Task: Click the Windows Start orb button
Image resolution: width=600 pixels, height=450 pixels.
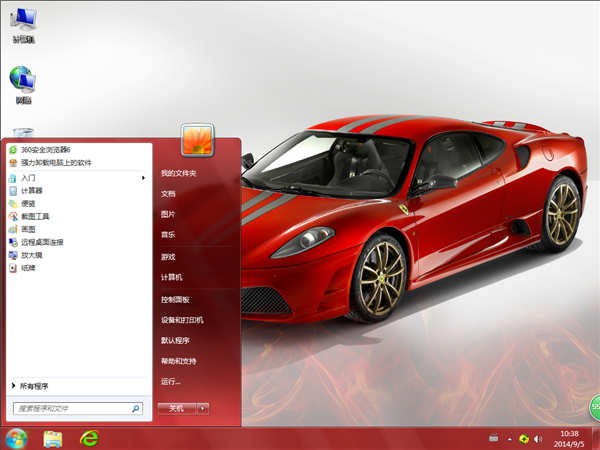Action: 16,438
